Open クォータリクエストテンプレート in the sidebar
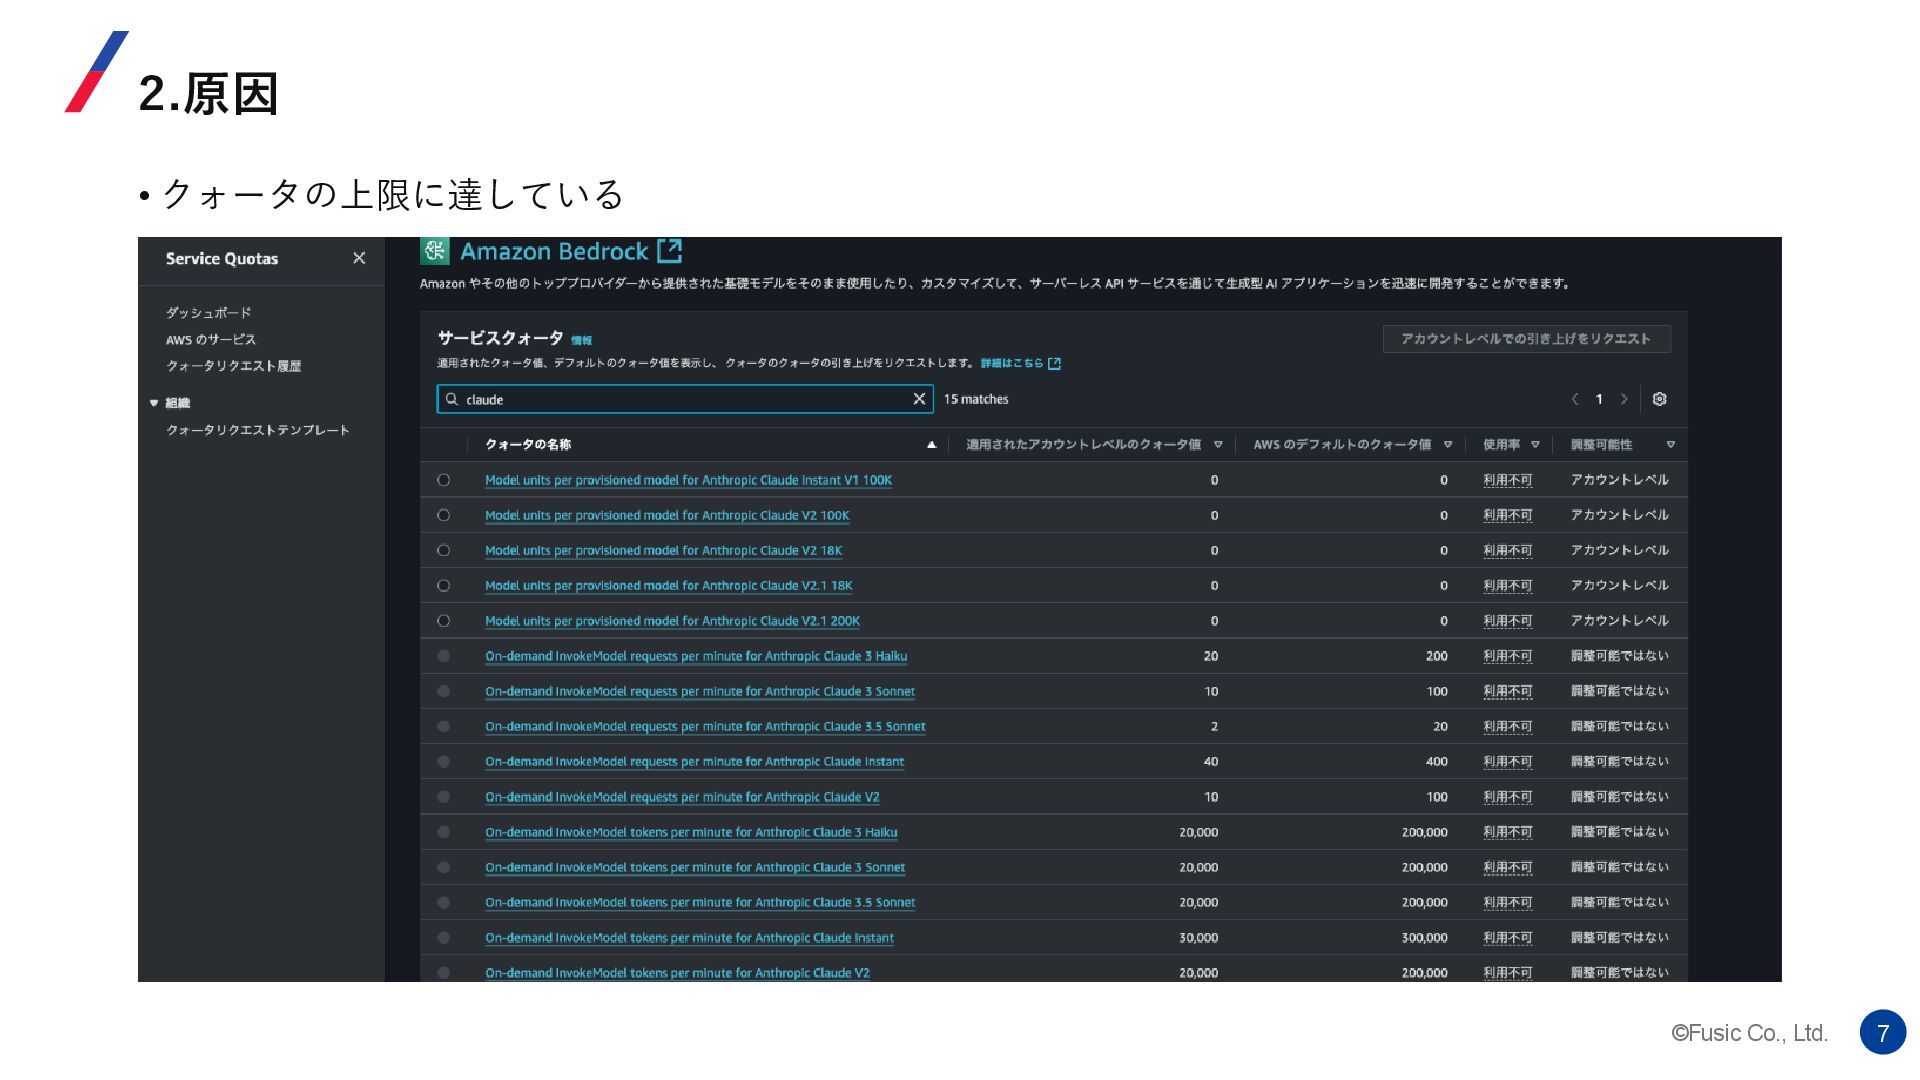Viewport: 1920px width, 1080px height. point(258,430)
